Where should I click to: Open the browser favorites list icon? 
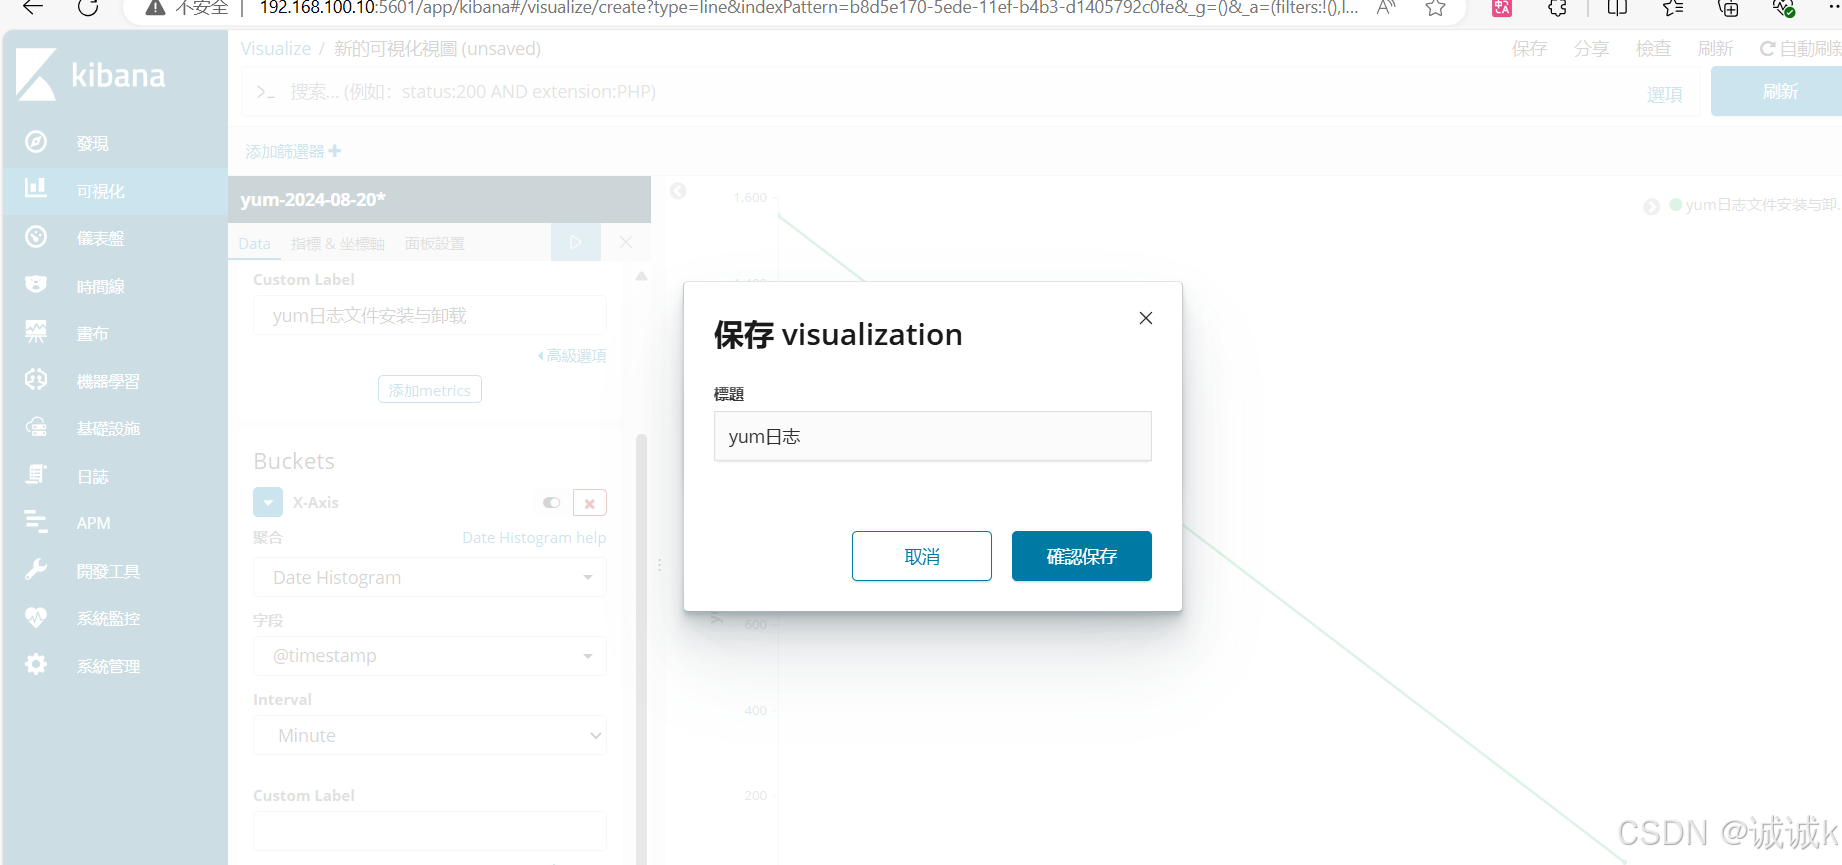(x=1673, y=8)
